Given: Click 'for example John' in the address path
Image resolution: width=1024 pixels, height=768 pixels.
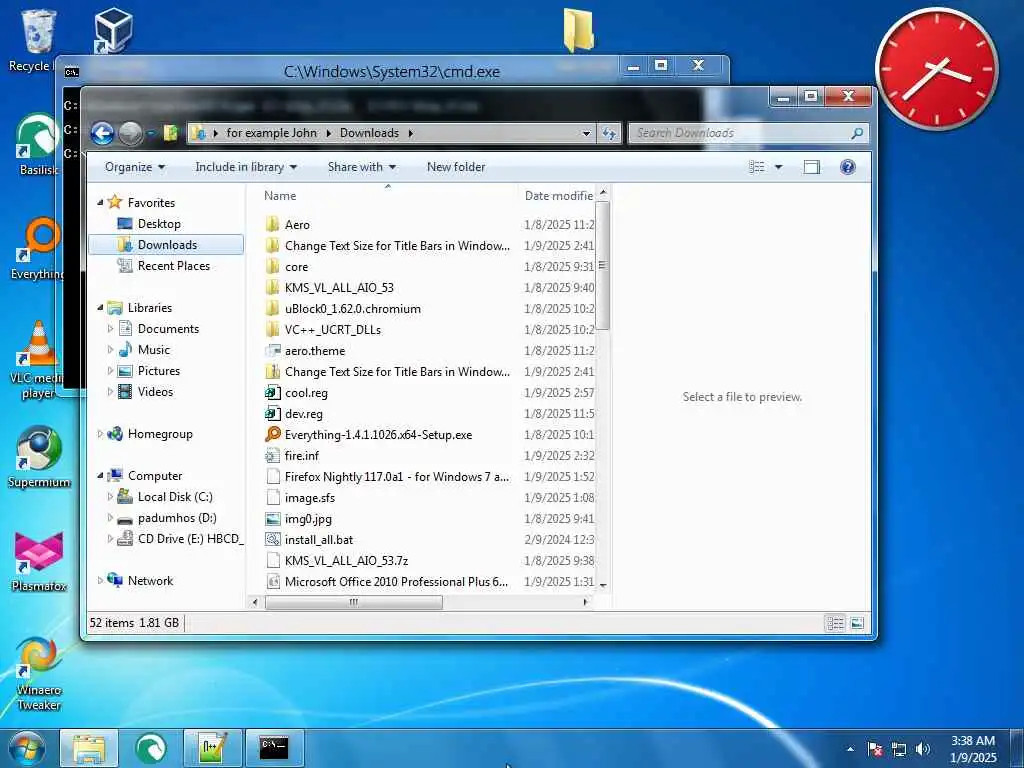Looking at the screenshot, I should click(x=271, y=133).
